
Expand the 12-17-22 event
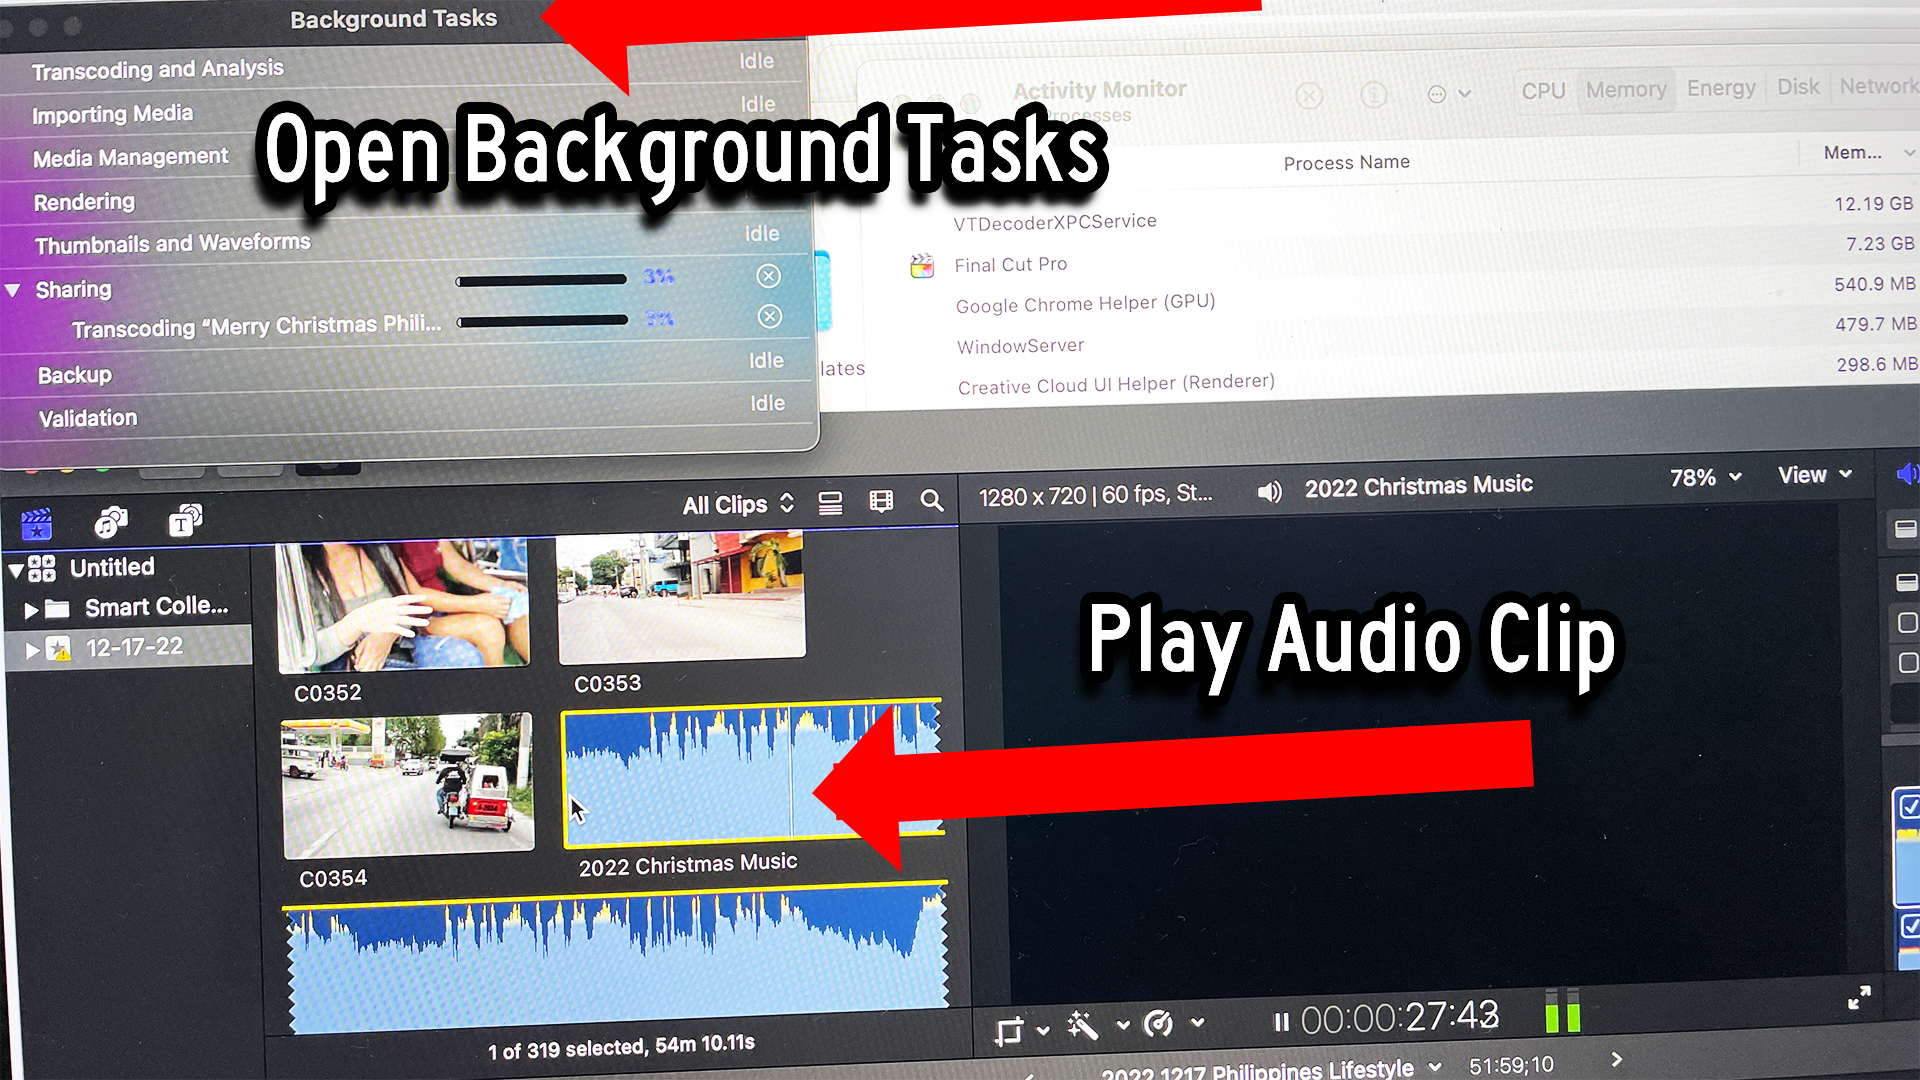point(32,651)
